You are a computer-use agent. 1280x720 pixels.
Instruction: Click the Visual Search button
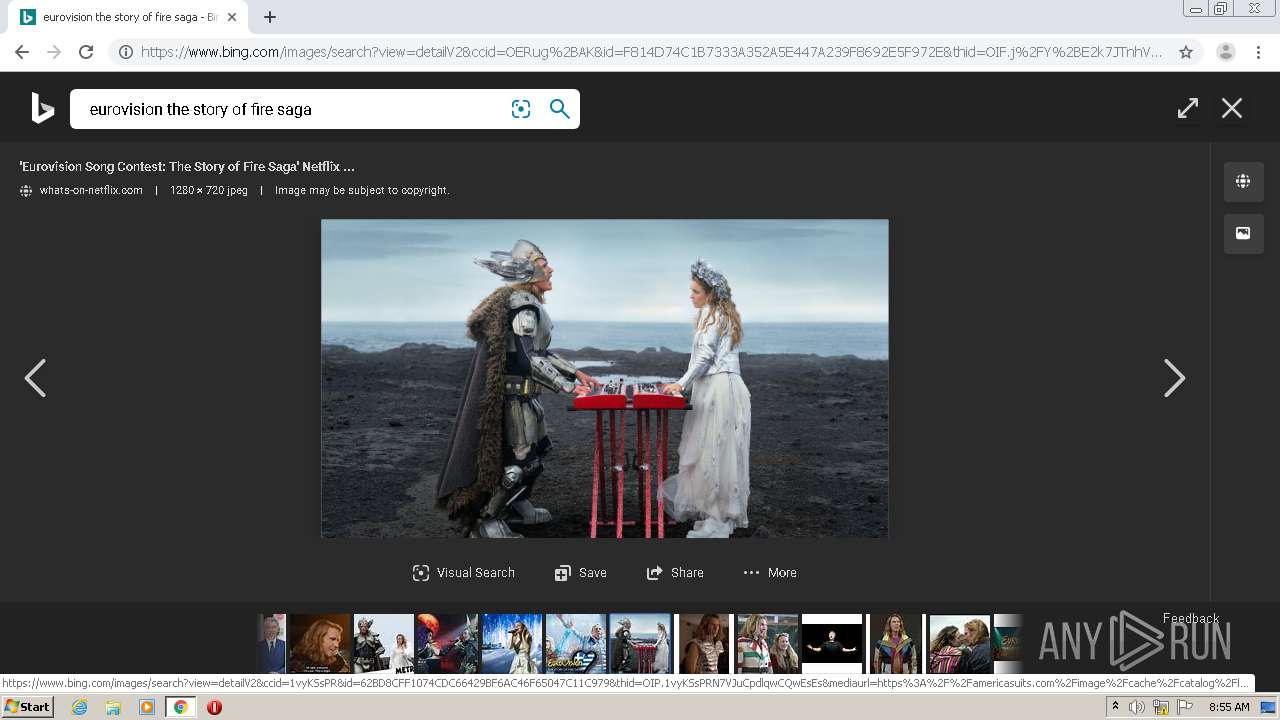464,573
